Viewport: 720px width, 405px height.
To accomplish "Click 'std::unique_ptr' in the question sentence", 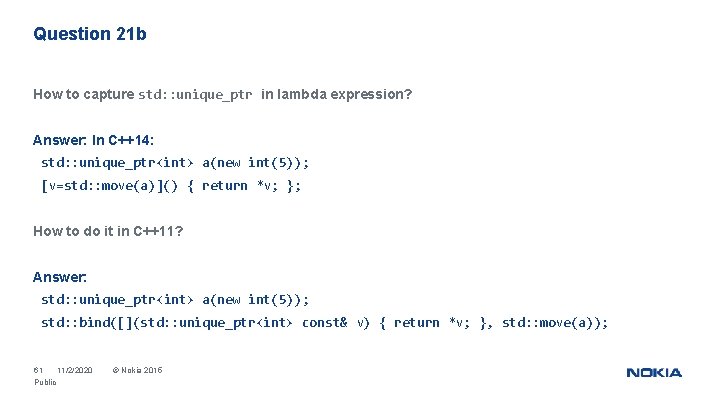I will 195,95.
